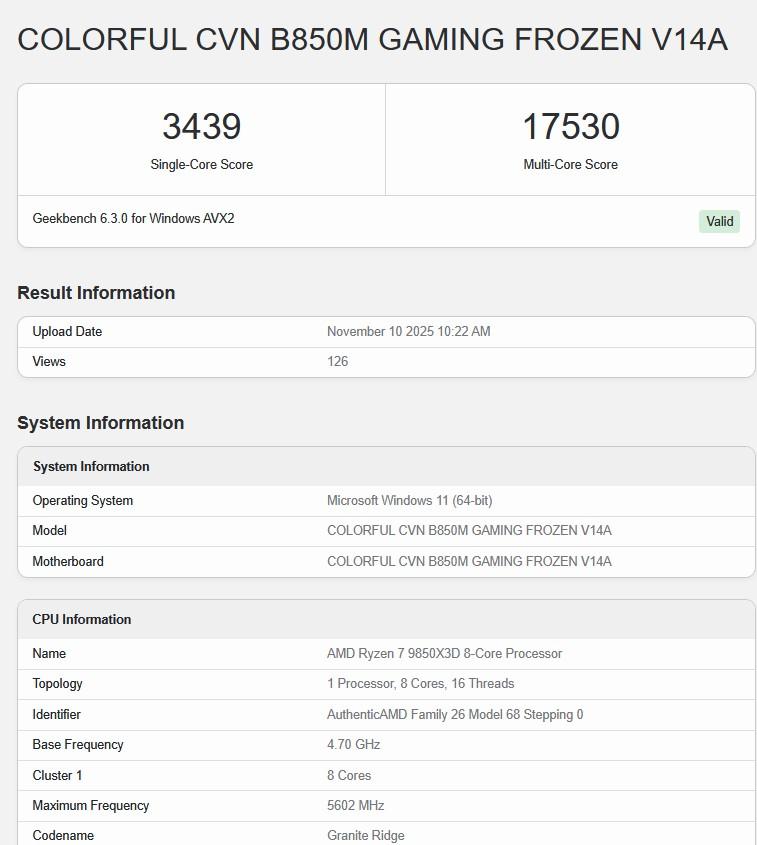The width and height of the screenshot is (757, 845).
Task: Select the single-core score value 3439
Action: tap(202, 127)
